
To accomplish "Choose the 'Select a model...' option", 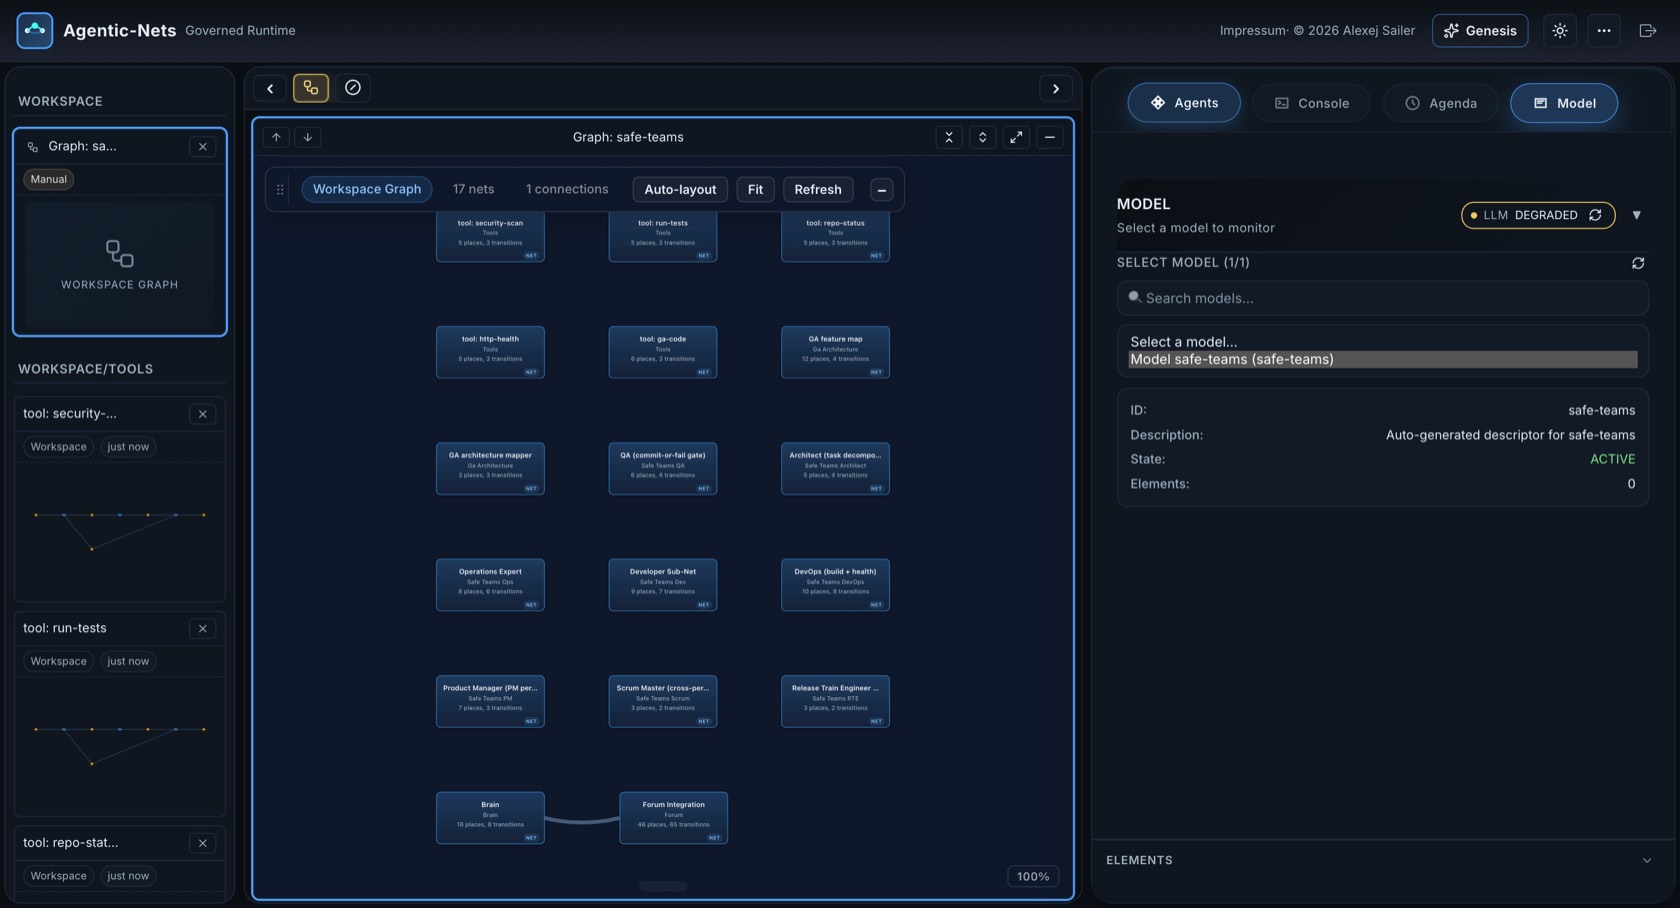I will (1383, 342).
